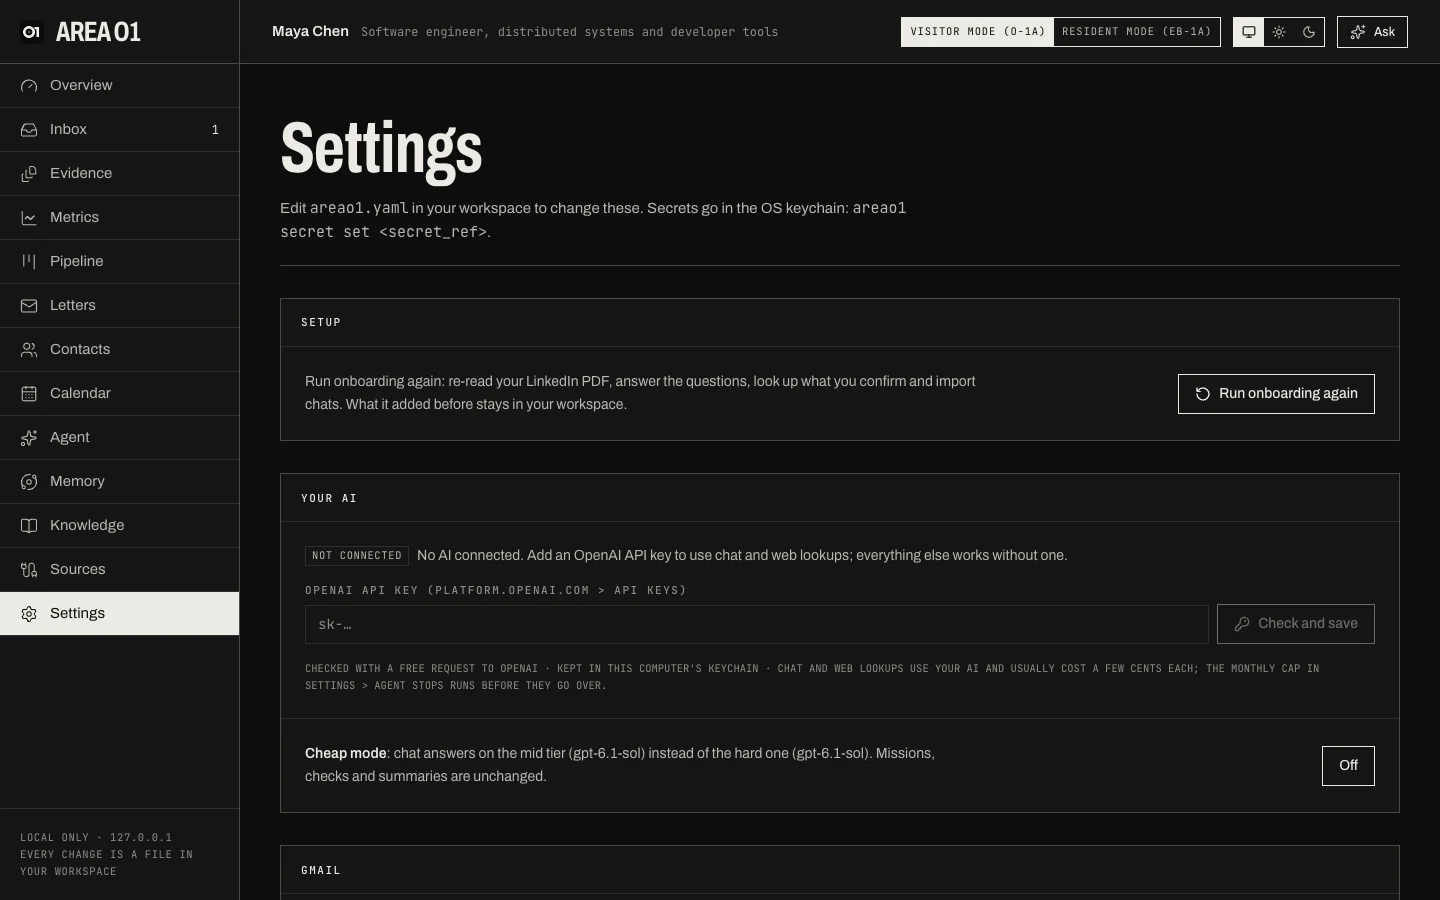Open the Pipeline section
1440x900 pixels.
tap(120, 262)
